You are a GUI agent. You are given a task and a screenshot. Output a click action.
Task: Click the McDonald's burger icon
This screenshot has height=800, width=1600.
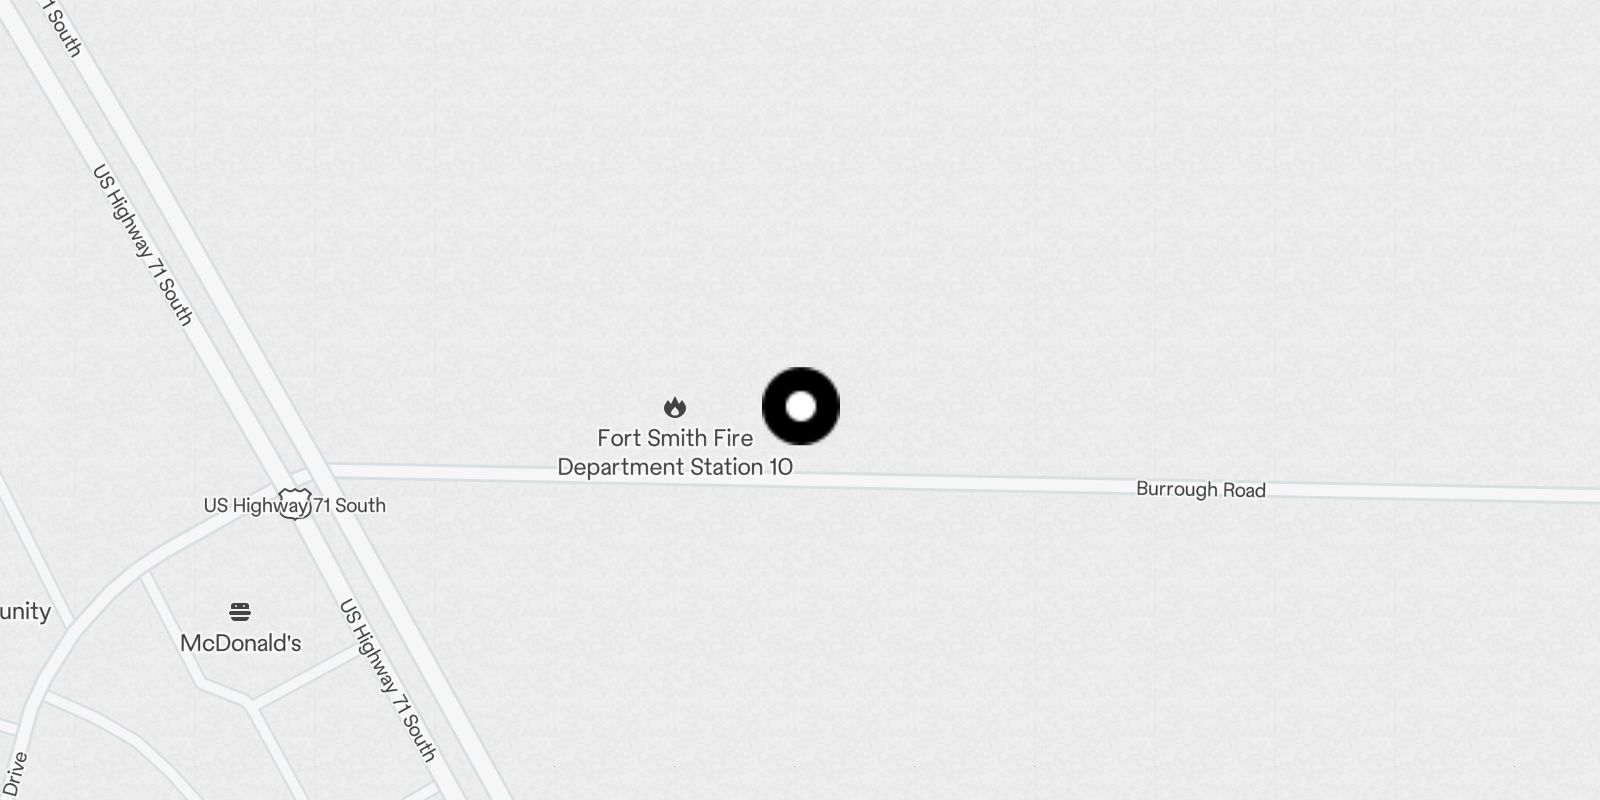(x=240, y=611)
